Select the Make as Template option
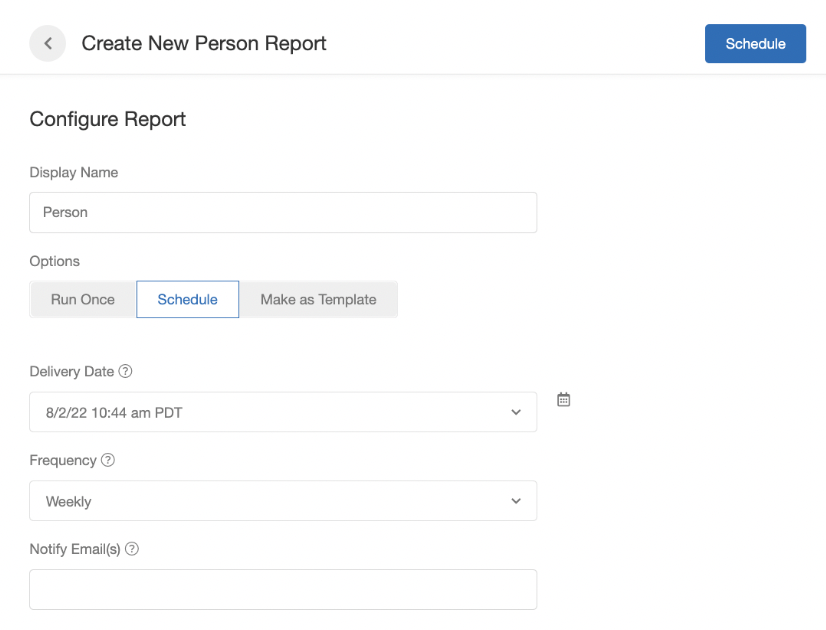This screenshot has height=630, width=826. 318,299
